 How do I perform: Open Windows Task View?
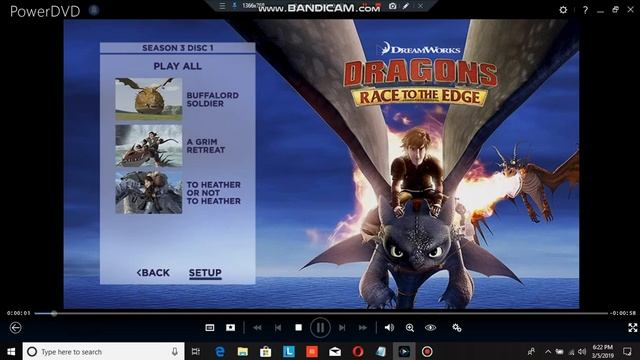(196, 351)
